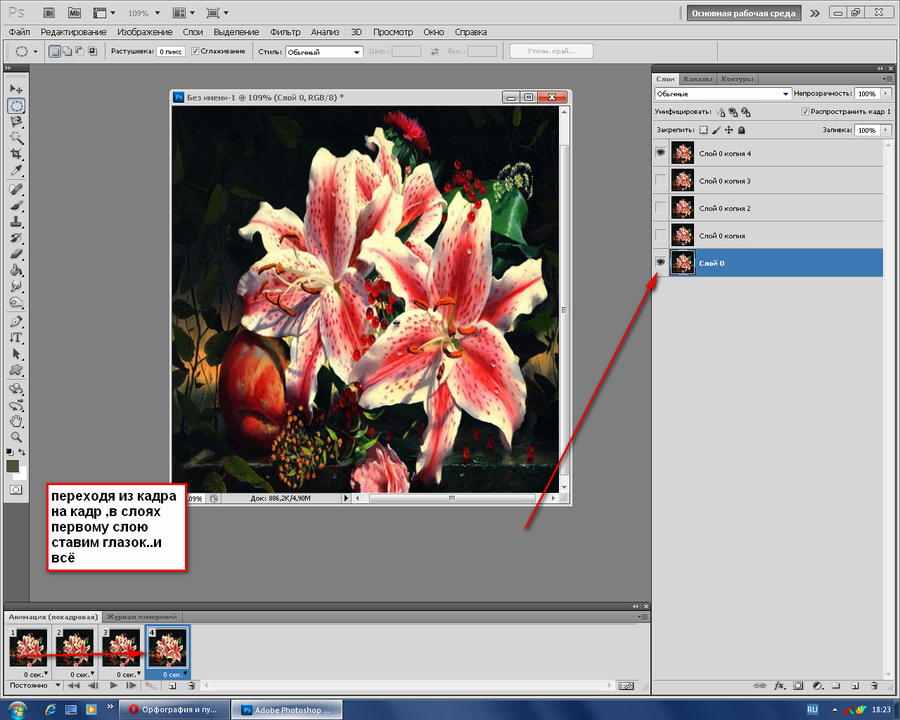Select the Path Selection arrow tool
This screenshot has width=900, height=720.
click(16, 354)
